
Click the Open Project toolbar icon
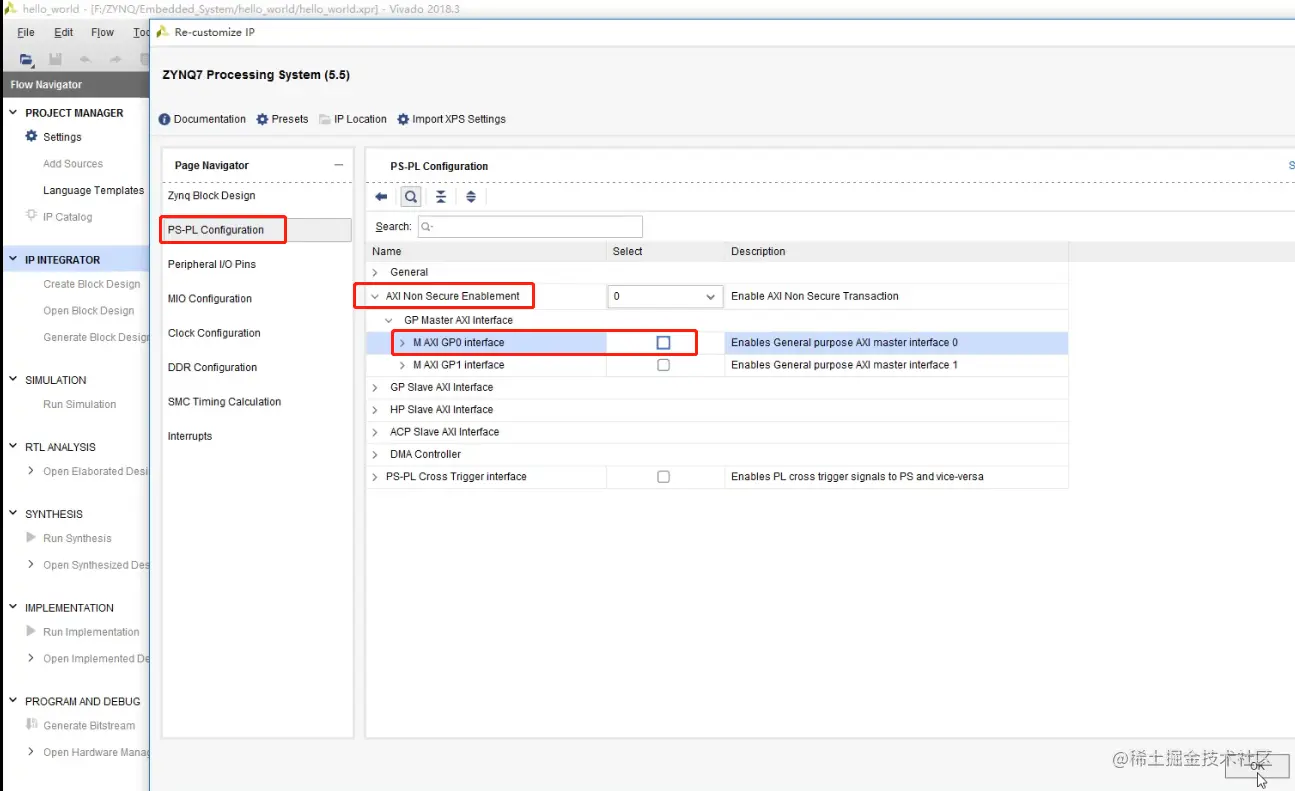tap(26, 60)
